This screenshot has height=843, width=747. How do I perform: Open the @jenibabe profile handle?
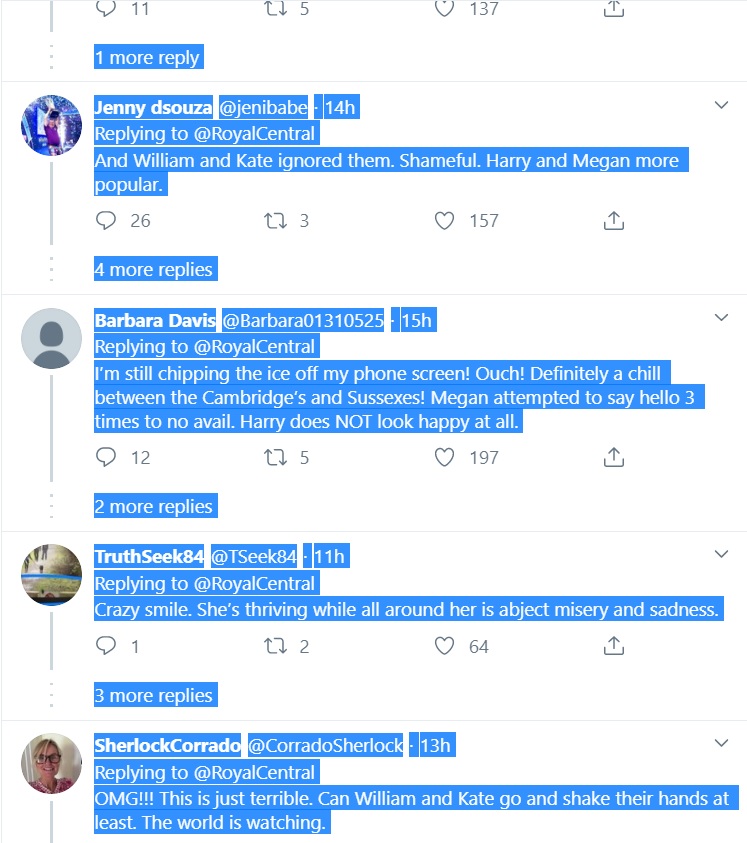tap(263, 108)
